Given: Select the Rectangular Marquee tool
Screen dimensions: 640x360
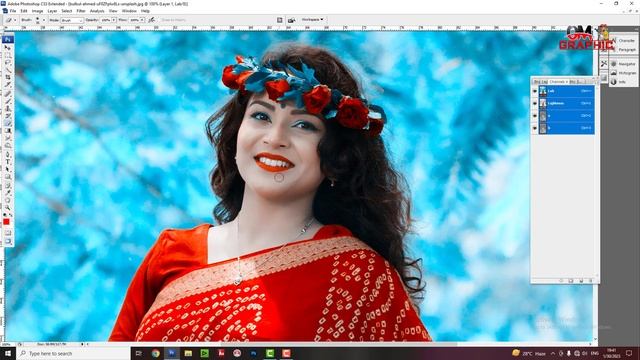Looking at the screenshot, I should (7, 55).
